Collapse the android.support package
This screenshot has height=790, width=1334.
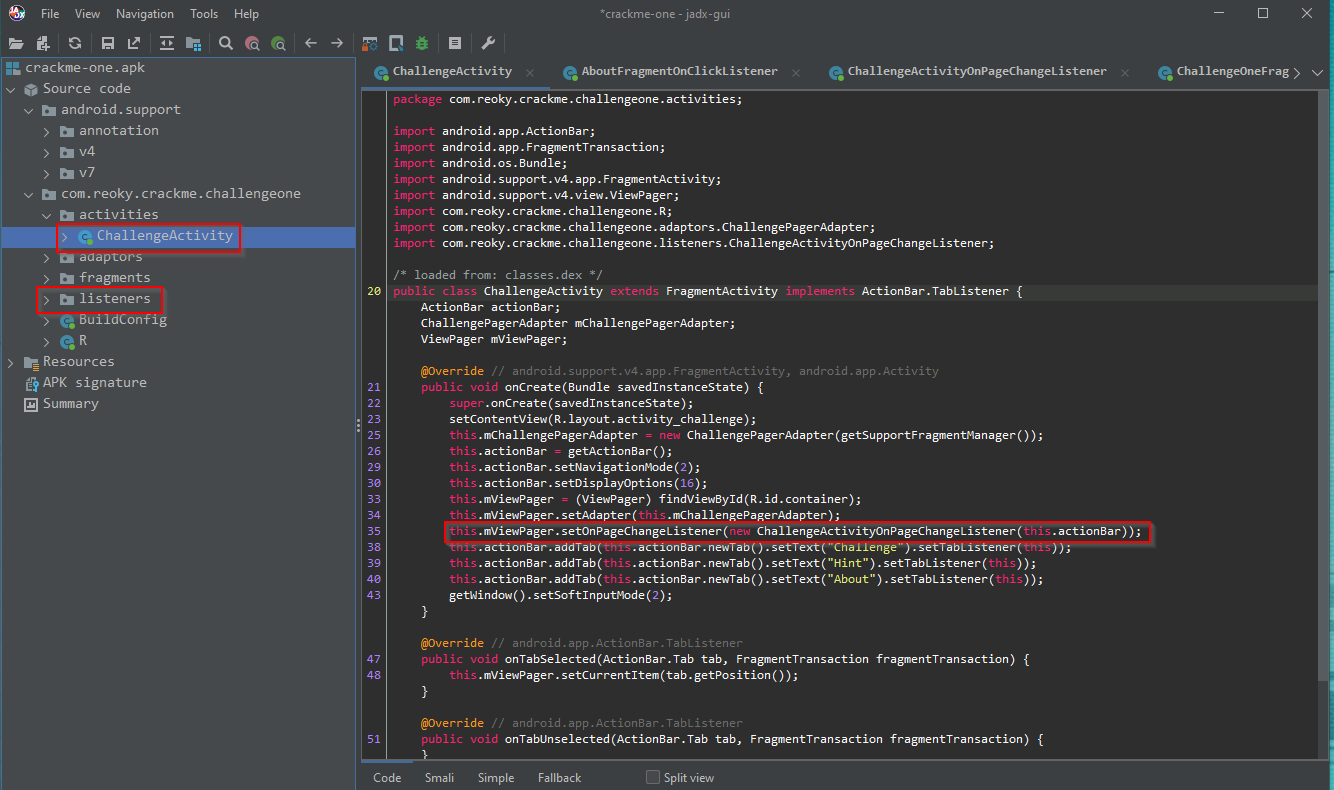[29, 110]
